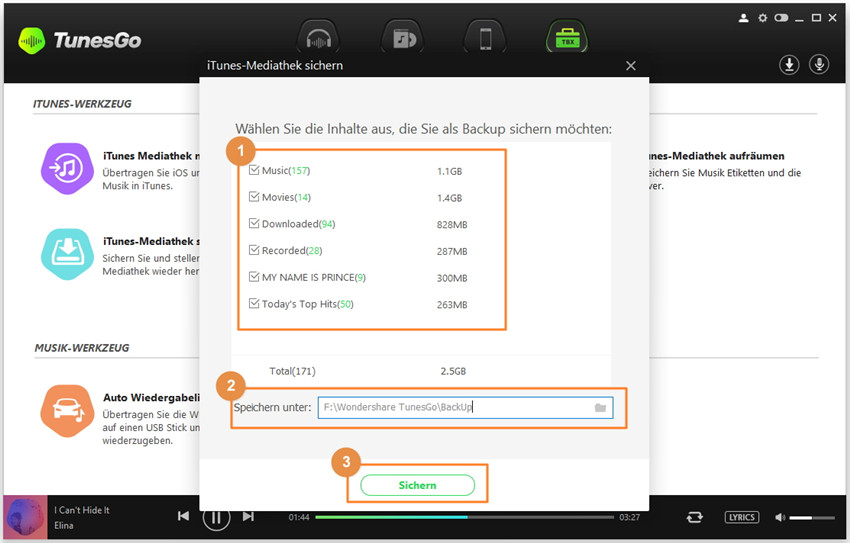850x543 pixels.
Task: Toggle the repeat mode icon
Action: [x=694, y=518]
